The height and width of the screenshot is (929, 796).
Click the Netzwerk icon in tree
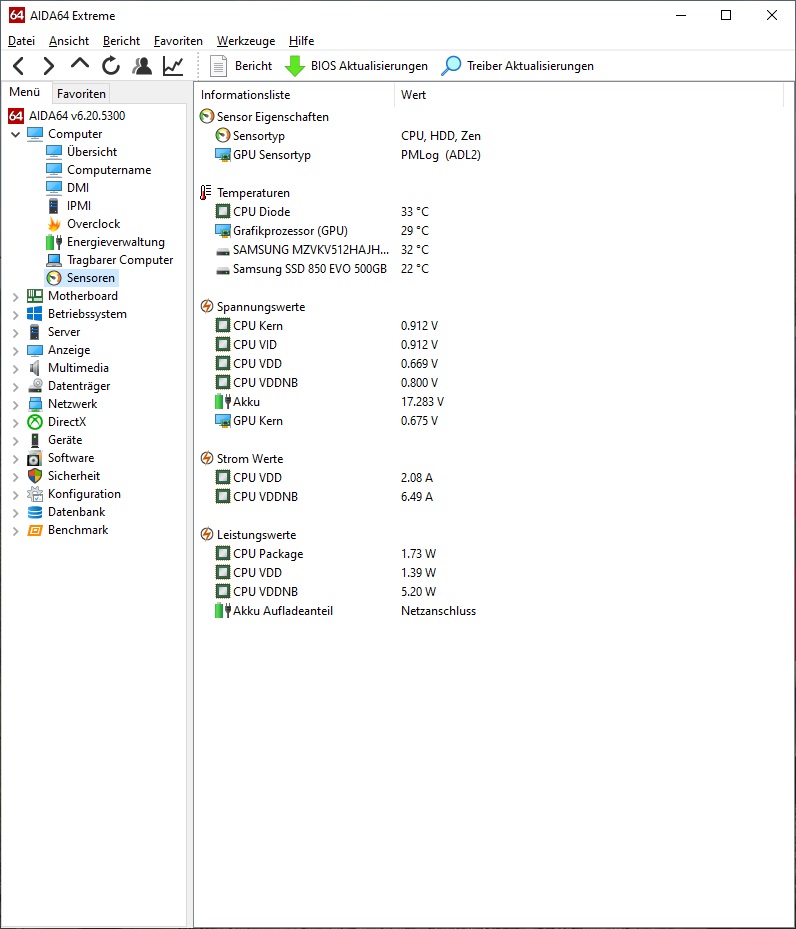[35, 404]
